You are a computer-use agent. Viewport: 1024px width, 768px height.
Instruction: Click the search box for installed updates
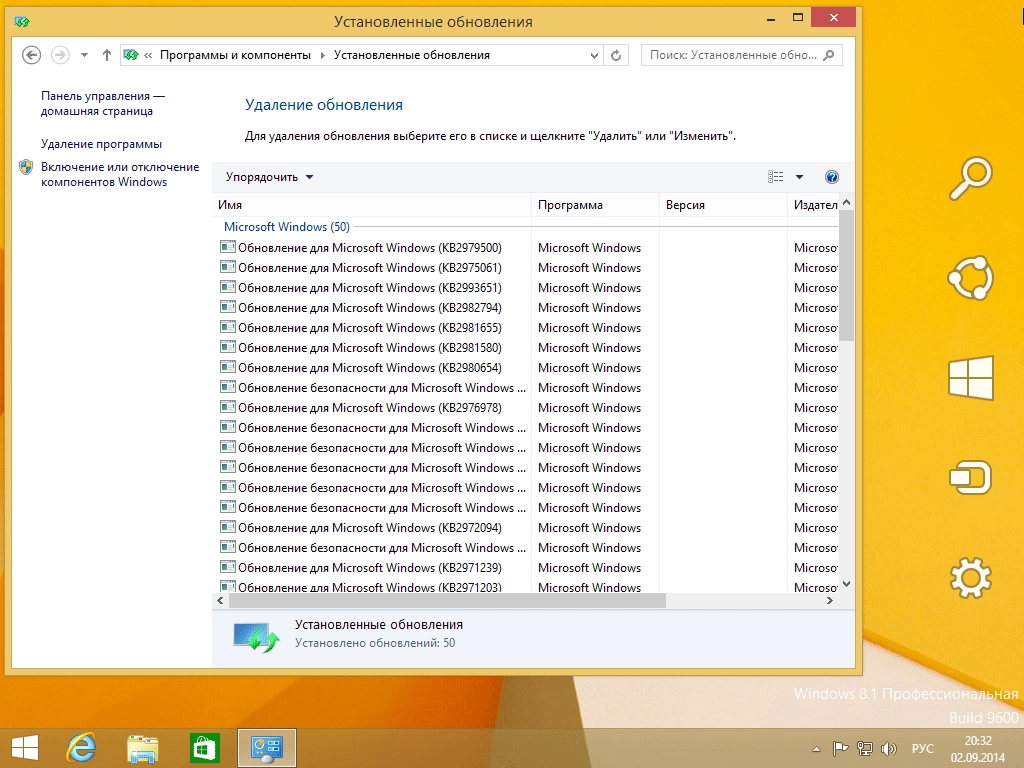741,56
